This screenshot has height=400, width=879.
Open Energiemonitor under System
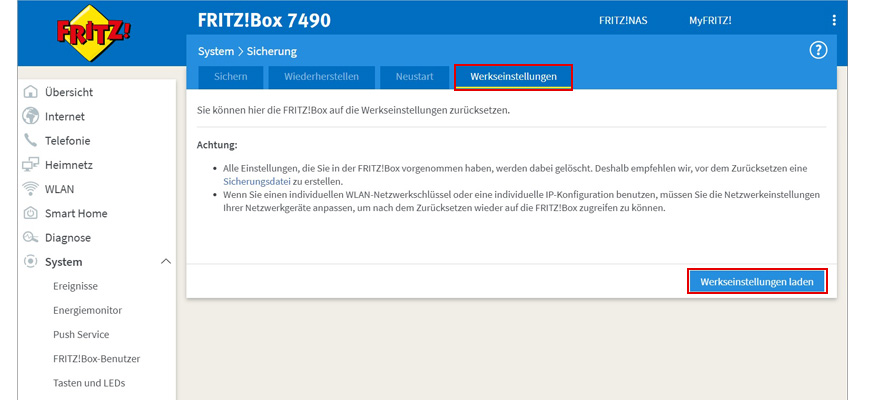87,310
